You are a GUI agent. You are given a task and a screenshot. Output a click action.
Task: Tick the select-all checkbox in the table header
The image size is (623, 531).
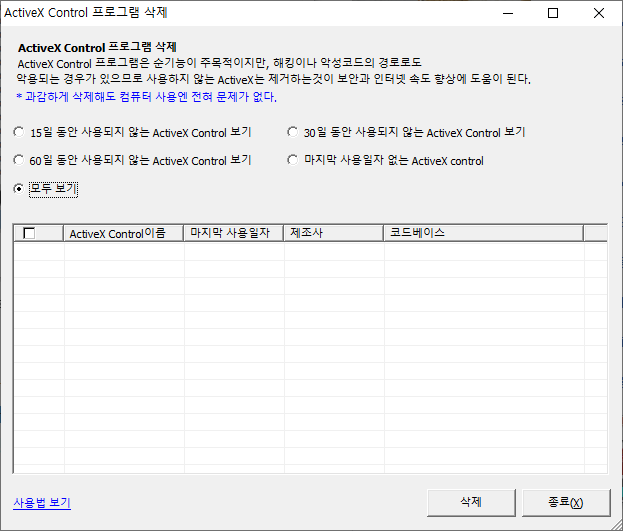pyautogui.click(x=29, y=233)
